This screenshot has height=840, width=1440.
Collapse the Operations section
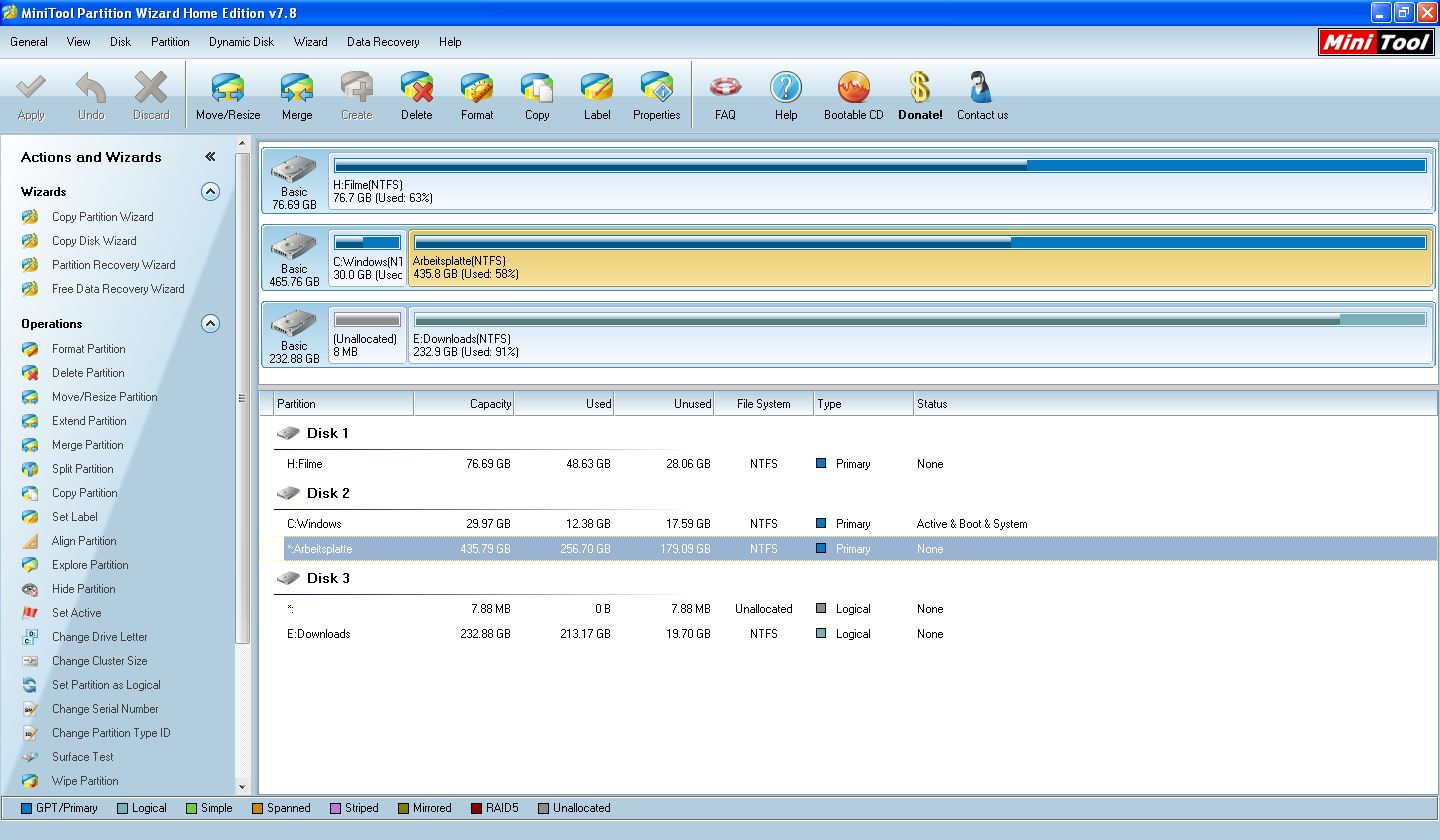pyautogui.click(x=210, y=323)
